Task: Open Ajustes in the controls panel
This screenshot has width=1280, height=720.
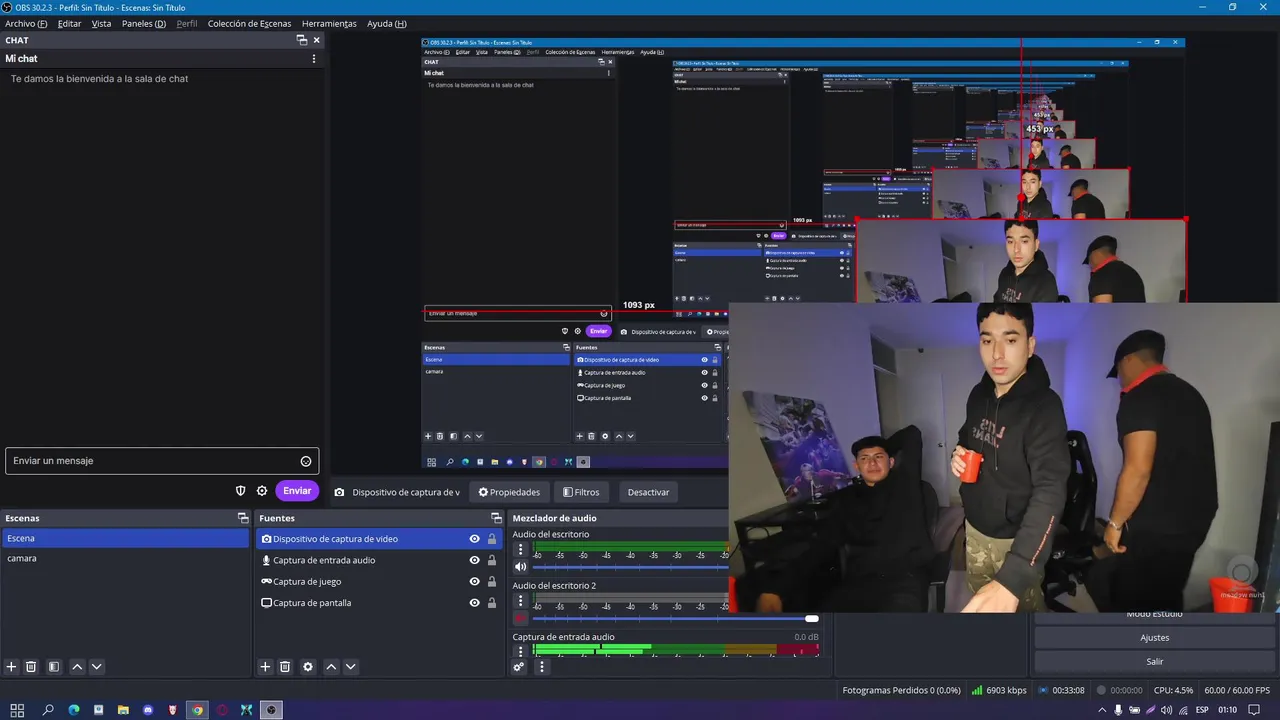Action: (1154, 638)
